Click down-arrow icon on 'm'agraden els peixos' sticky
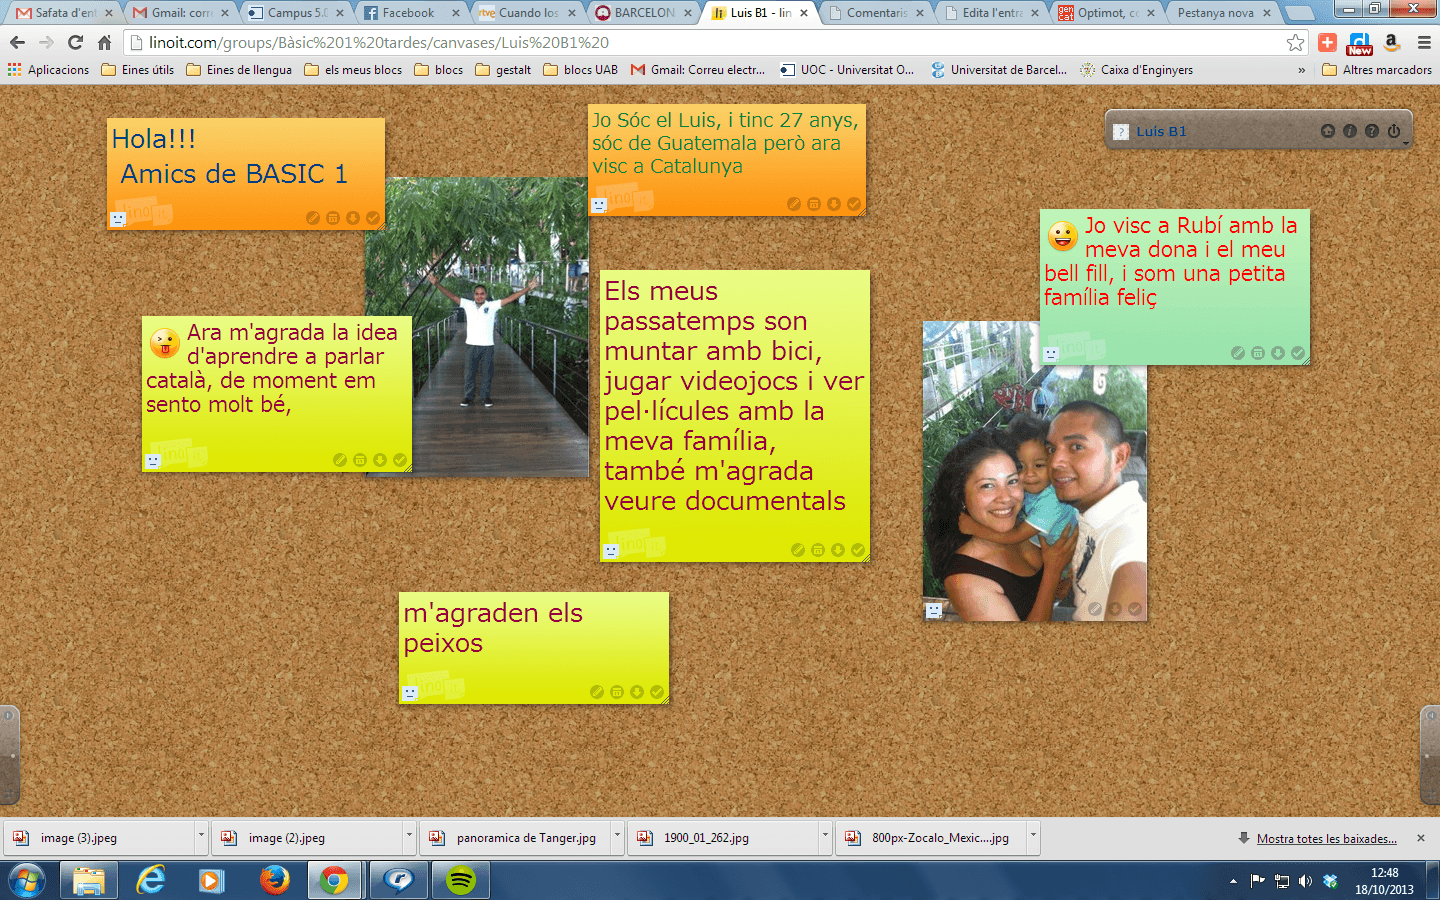The width and height of the screenshot is (1440, 900). 637,692
